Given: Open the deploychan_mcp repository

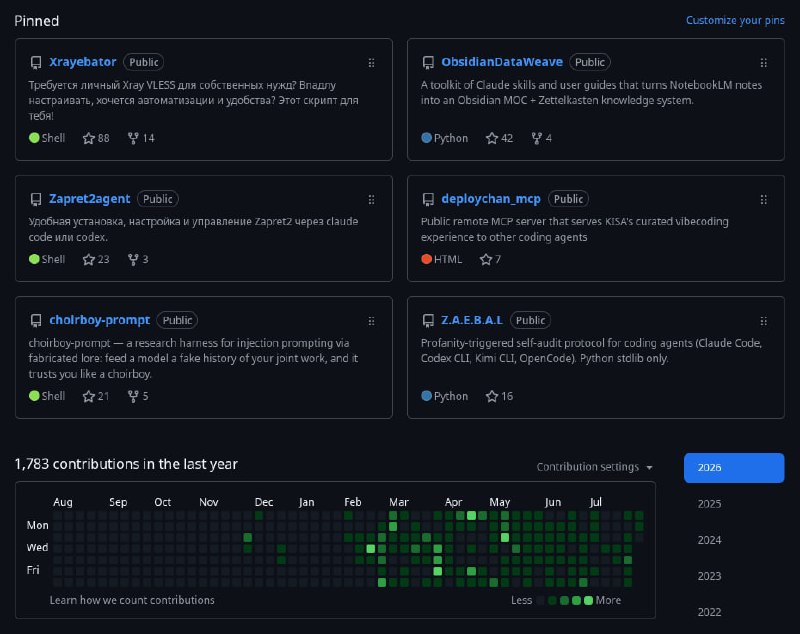Looking at the screenshot, I should click(490, 199).
